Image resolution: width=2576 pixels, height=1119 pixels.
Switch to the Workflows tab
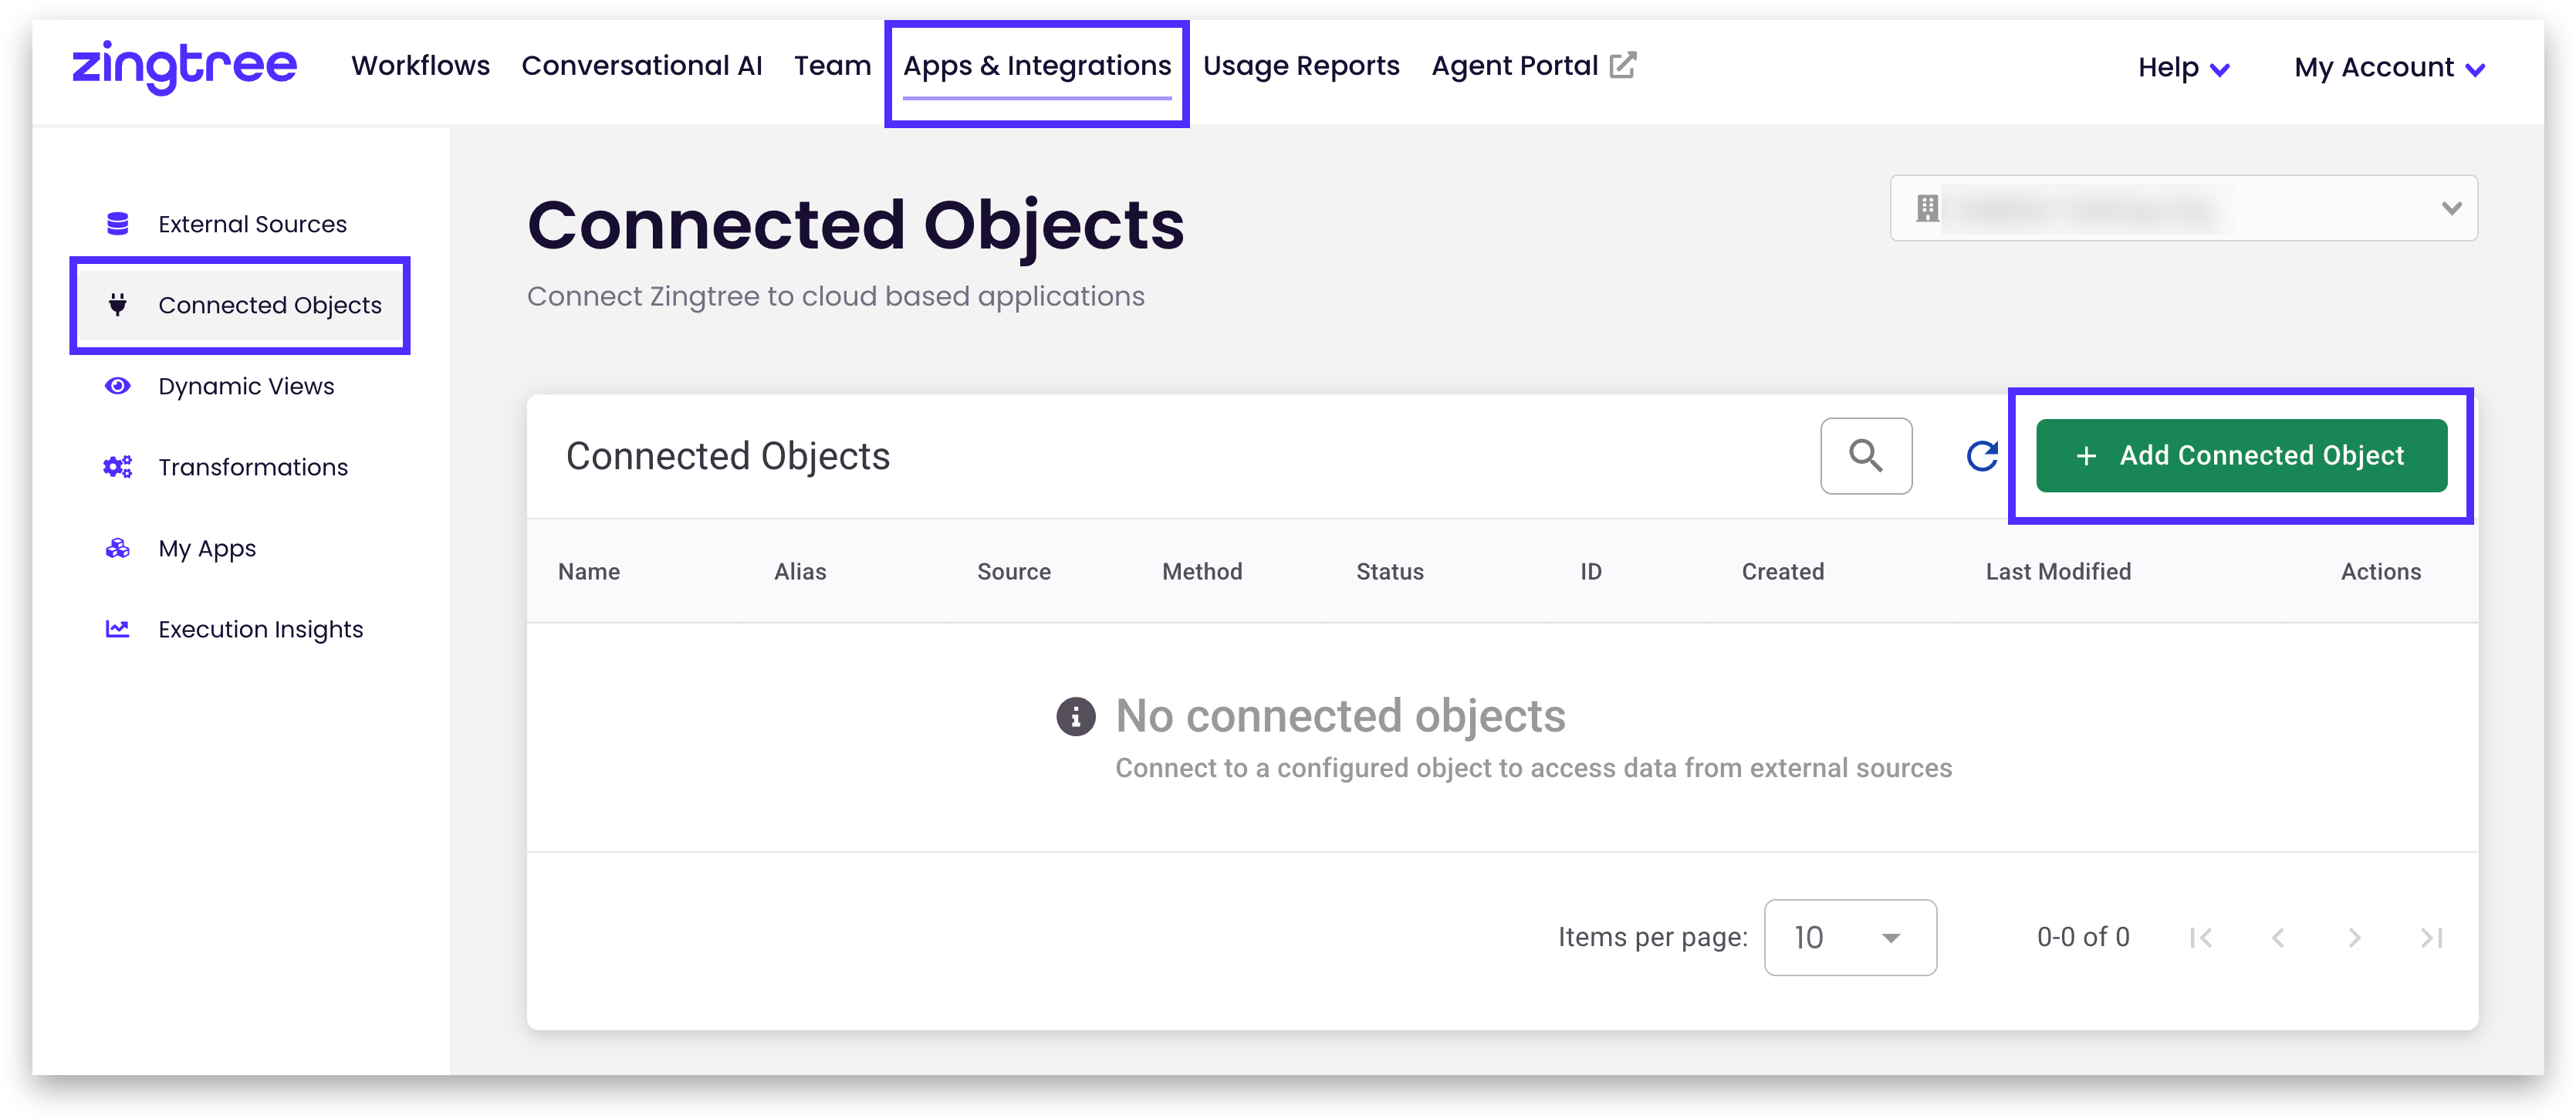(x=420, y=66)
